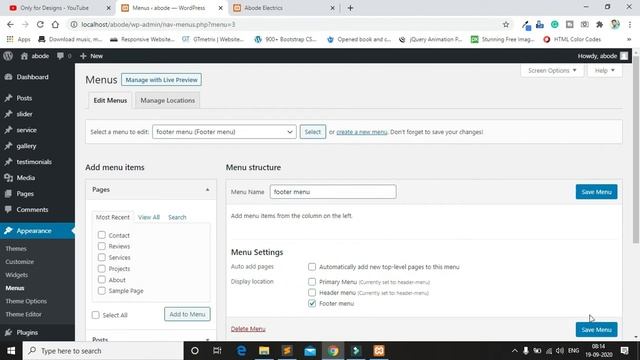
Task: Open the select a menu to edit dropdown
Action: 224,132
